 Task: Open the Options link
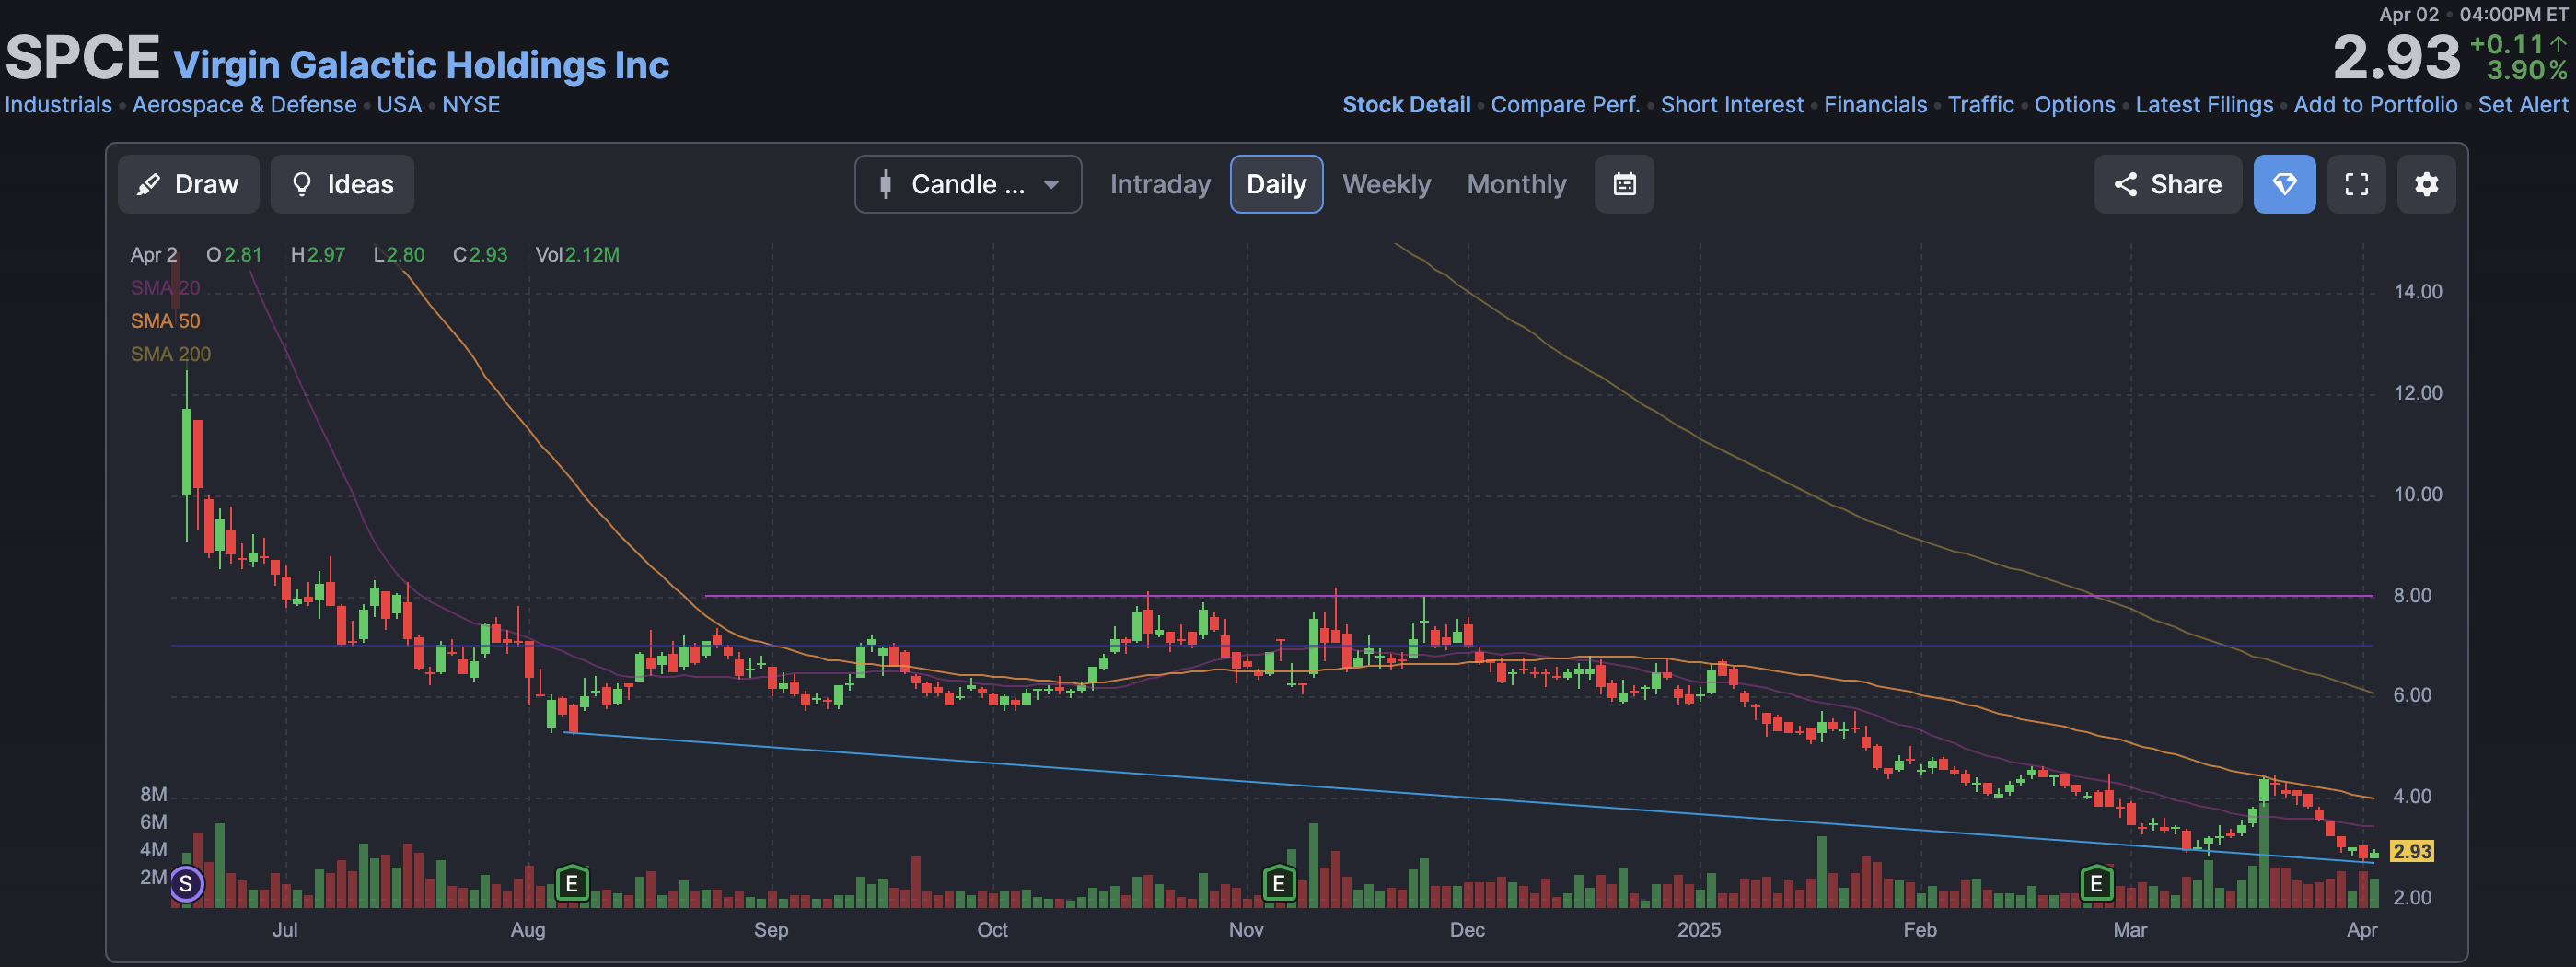2074,105
